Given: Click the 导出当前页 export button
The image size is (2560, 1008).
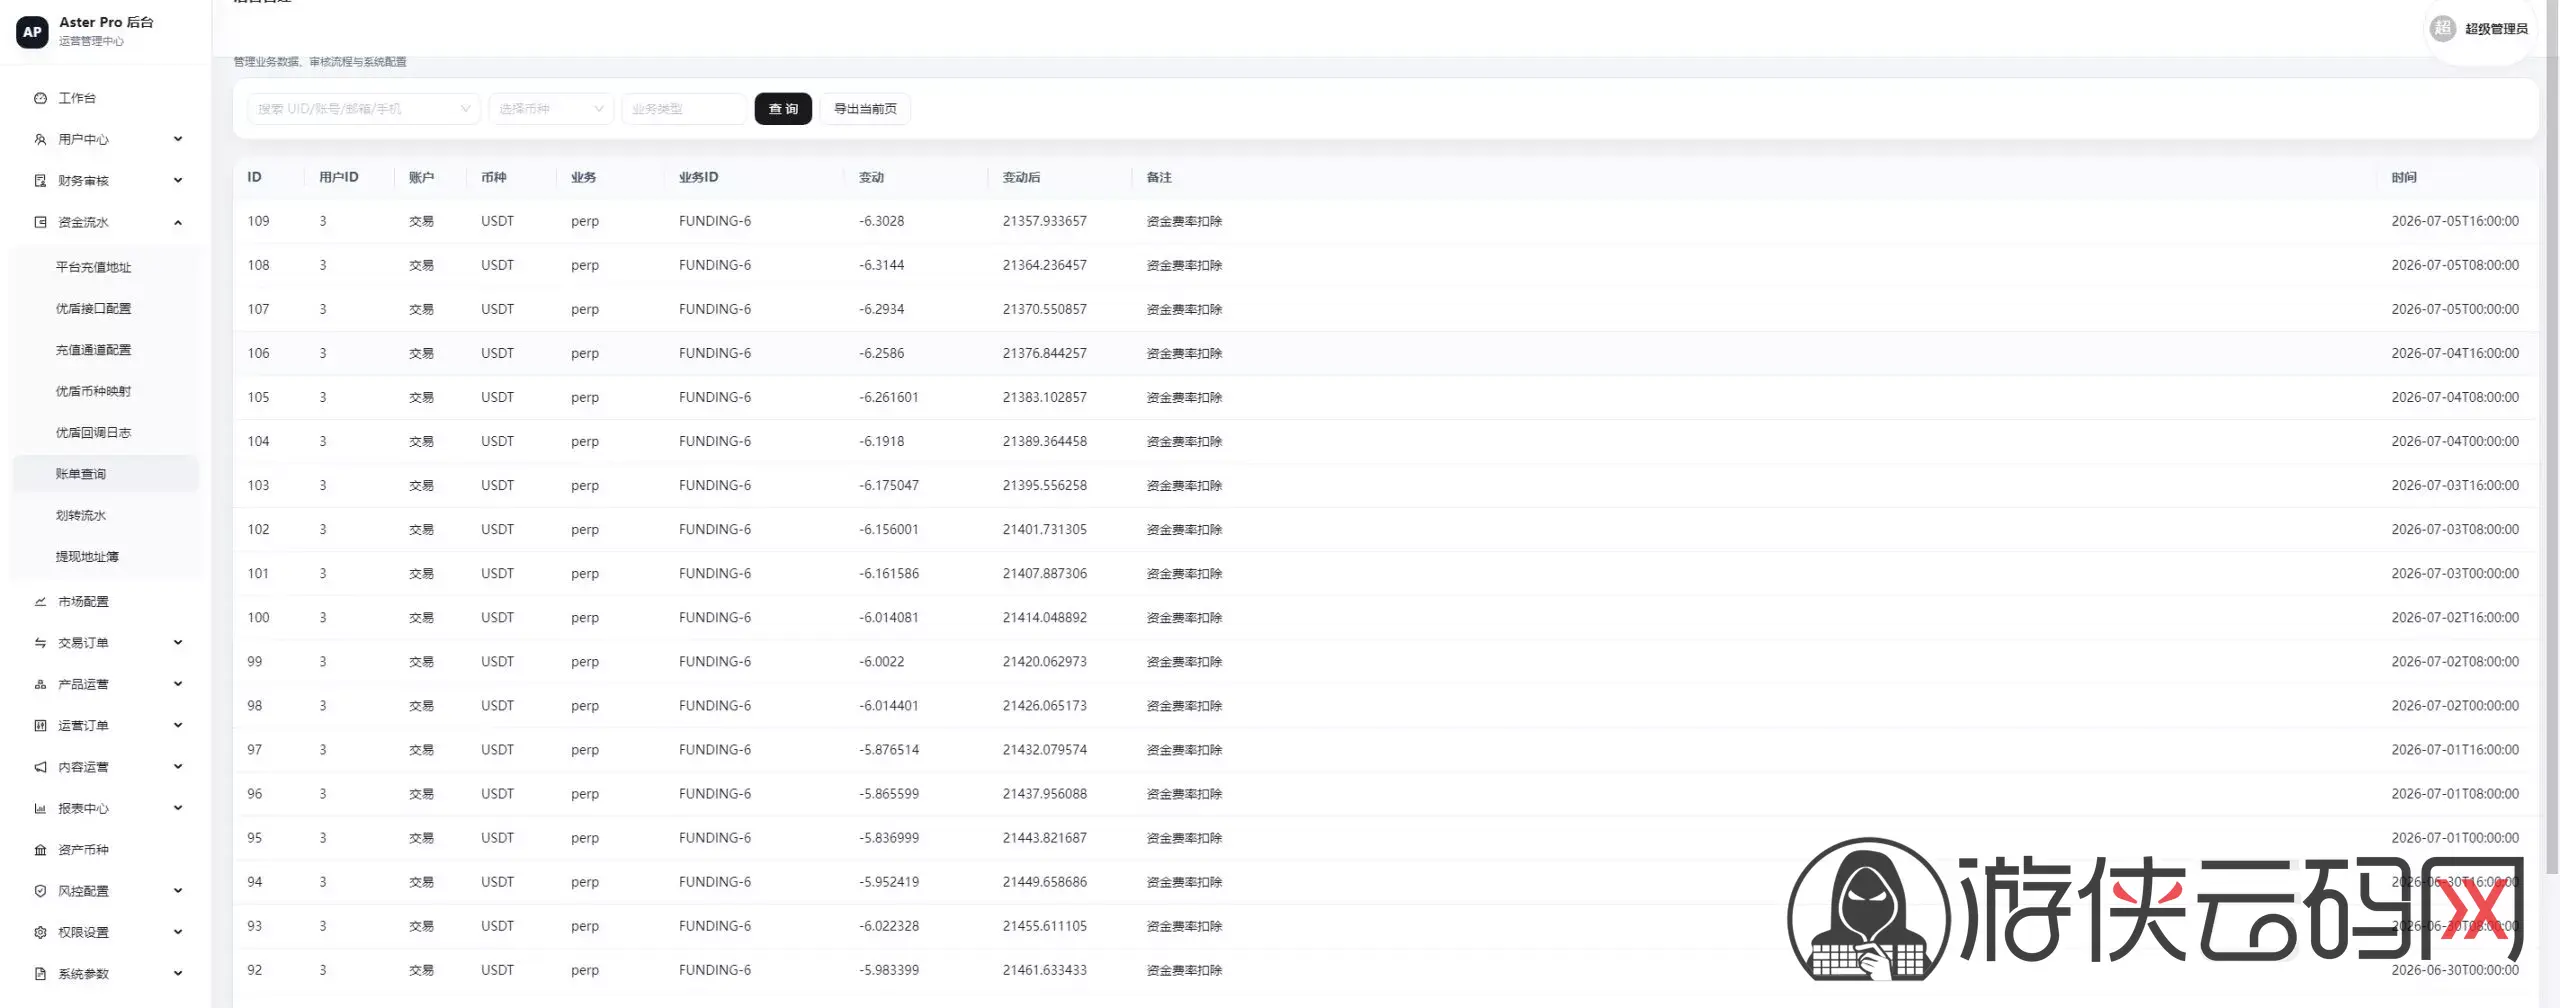Looking at the screenshot, I should click(x=865, y=109).
